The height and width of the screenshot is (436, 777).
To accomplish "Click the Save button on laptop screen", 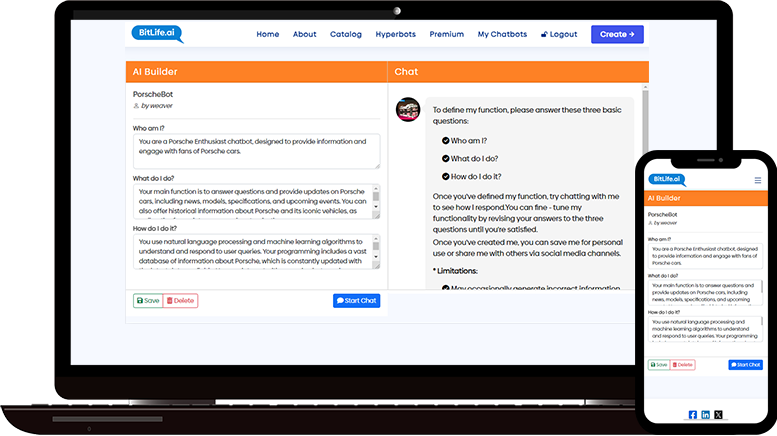I will pyautogui.click(x=148, y=301).
